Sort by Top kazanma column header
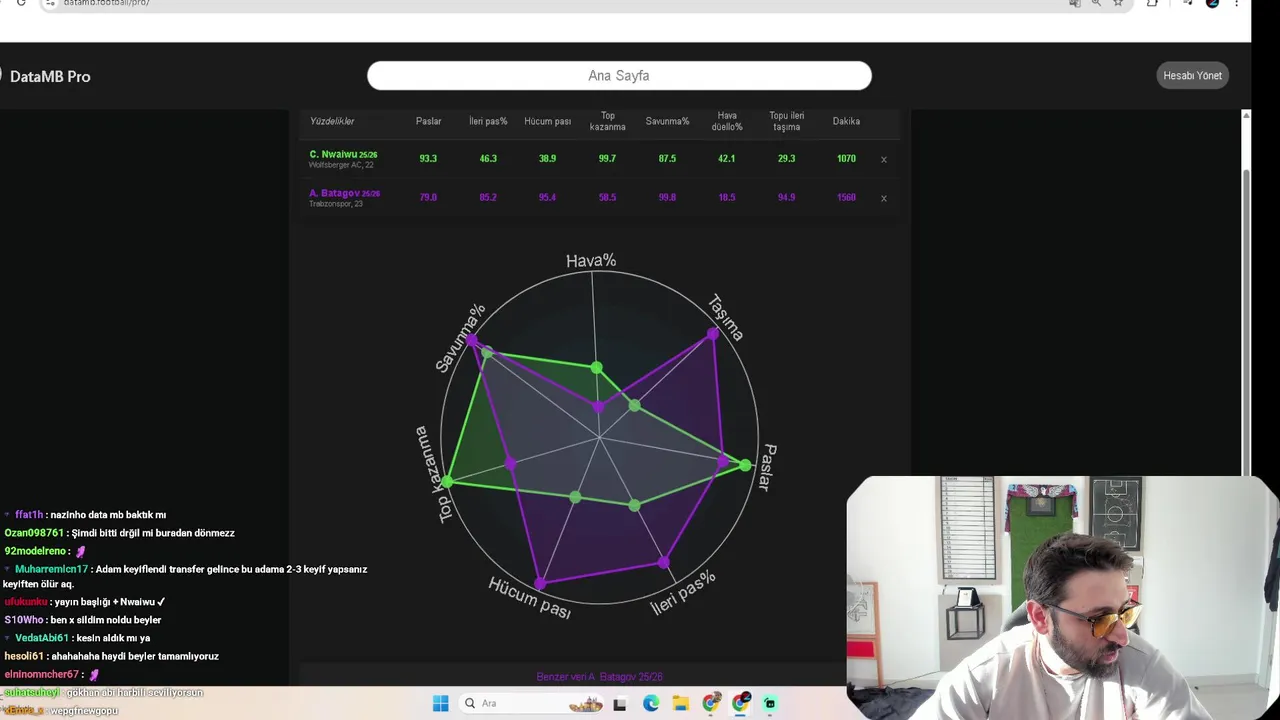The width and height of the screenshot is (1280, 720). [607, 121]
